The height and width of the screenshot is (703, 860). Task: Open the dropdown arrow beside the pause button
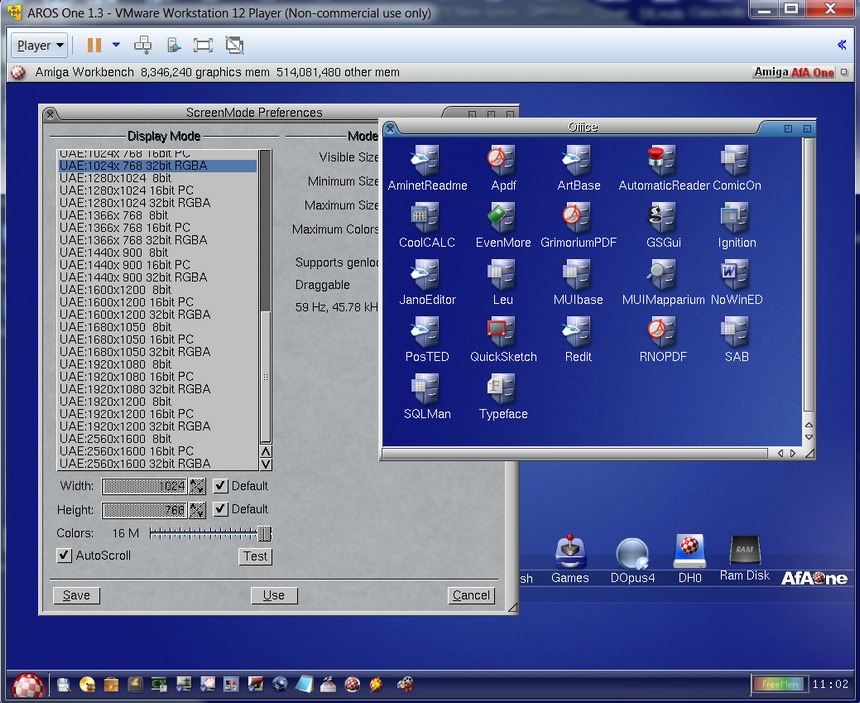tap(116, 45)
